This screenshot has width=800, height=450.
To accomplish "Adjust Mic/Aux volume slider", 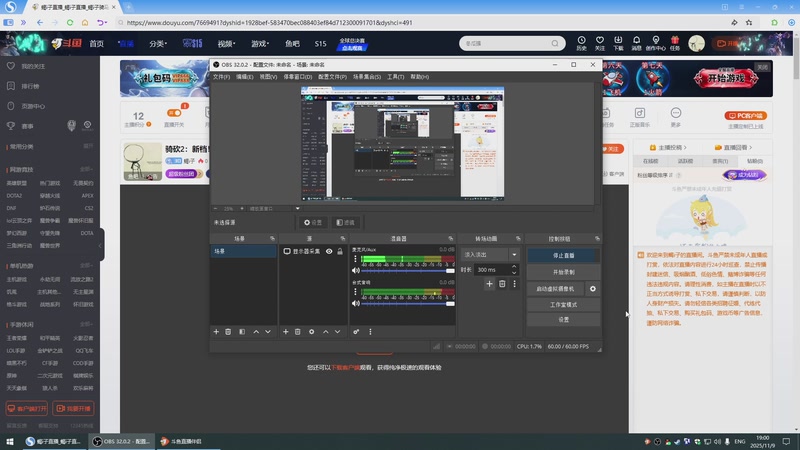I will coord(408,271).
